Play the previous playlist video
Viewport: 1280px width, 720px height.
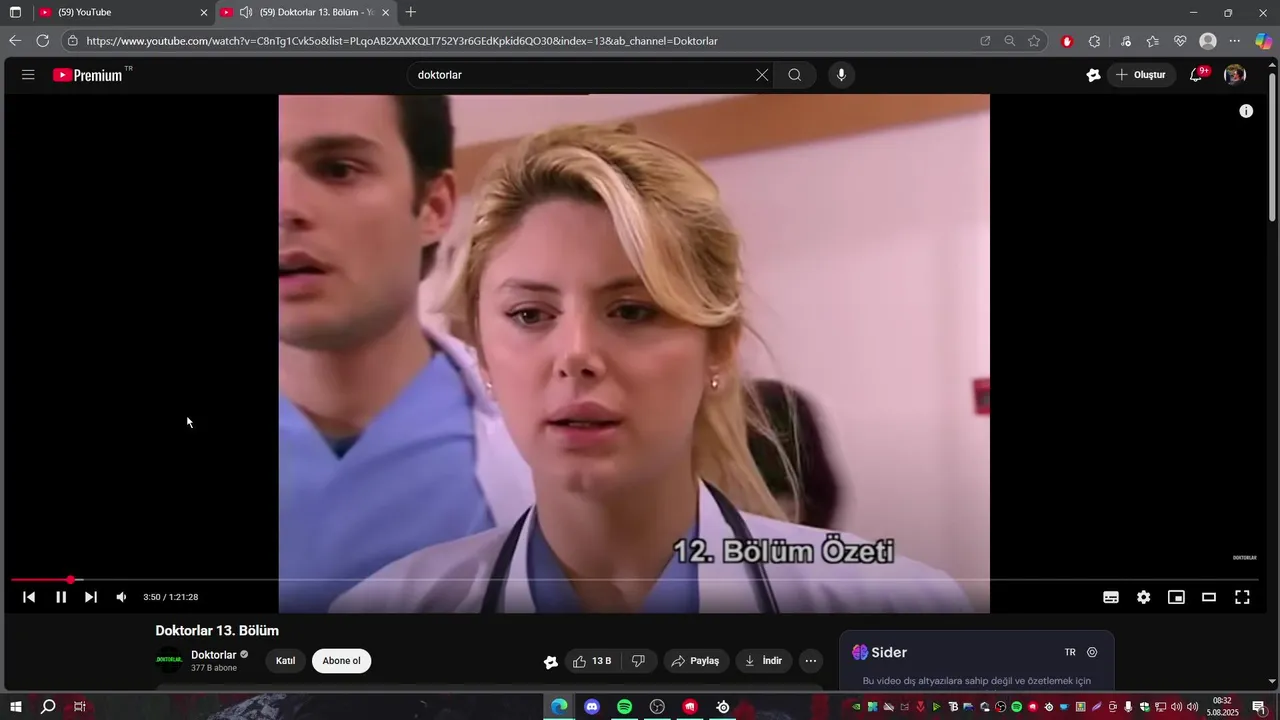point(29,597)
